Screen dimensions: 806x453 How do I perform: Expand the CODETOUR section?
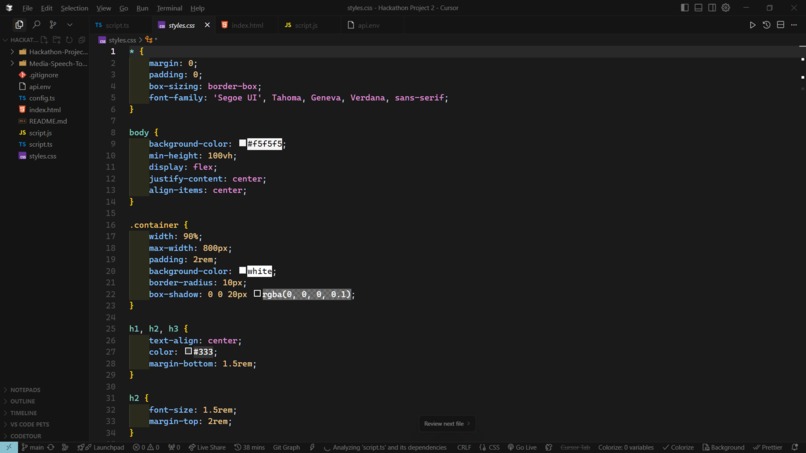(x=25, y=436)
